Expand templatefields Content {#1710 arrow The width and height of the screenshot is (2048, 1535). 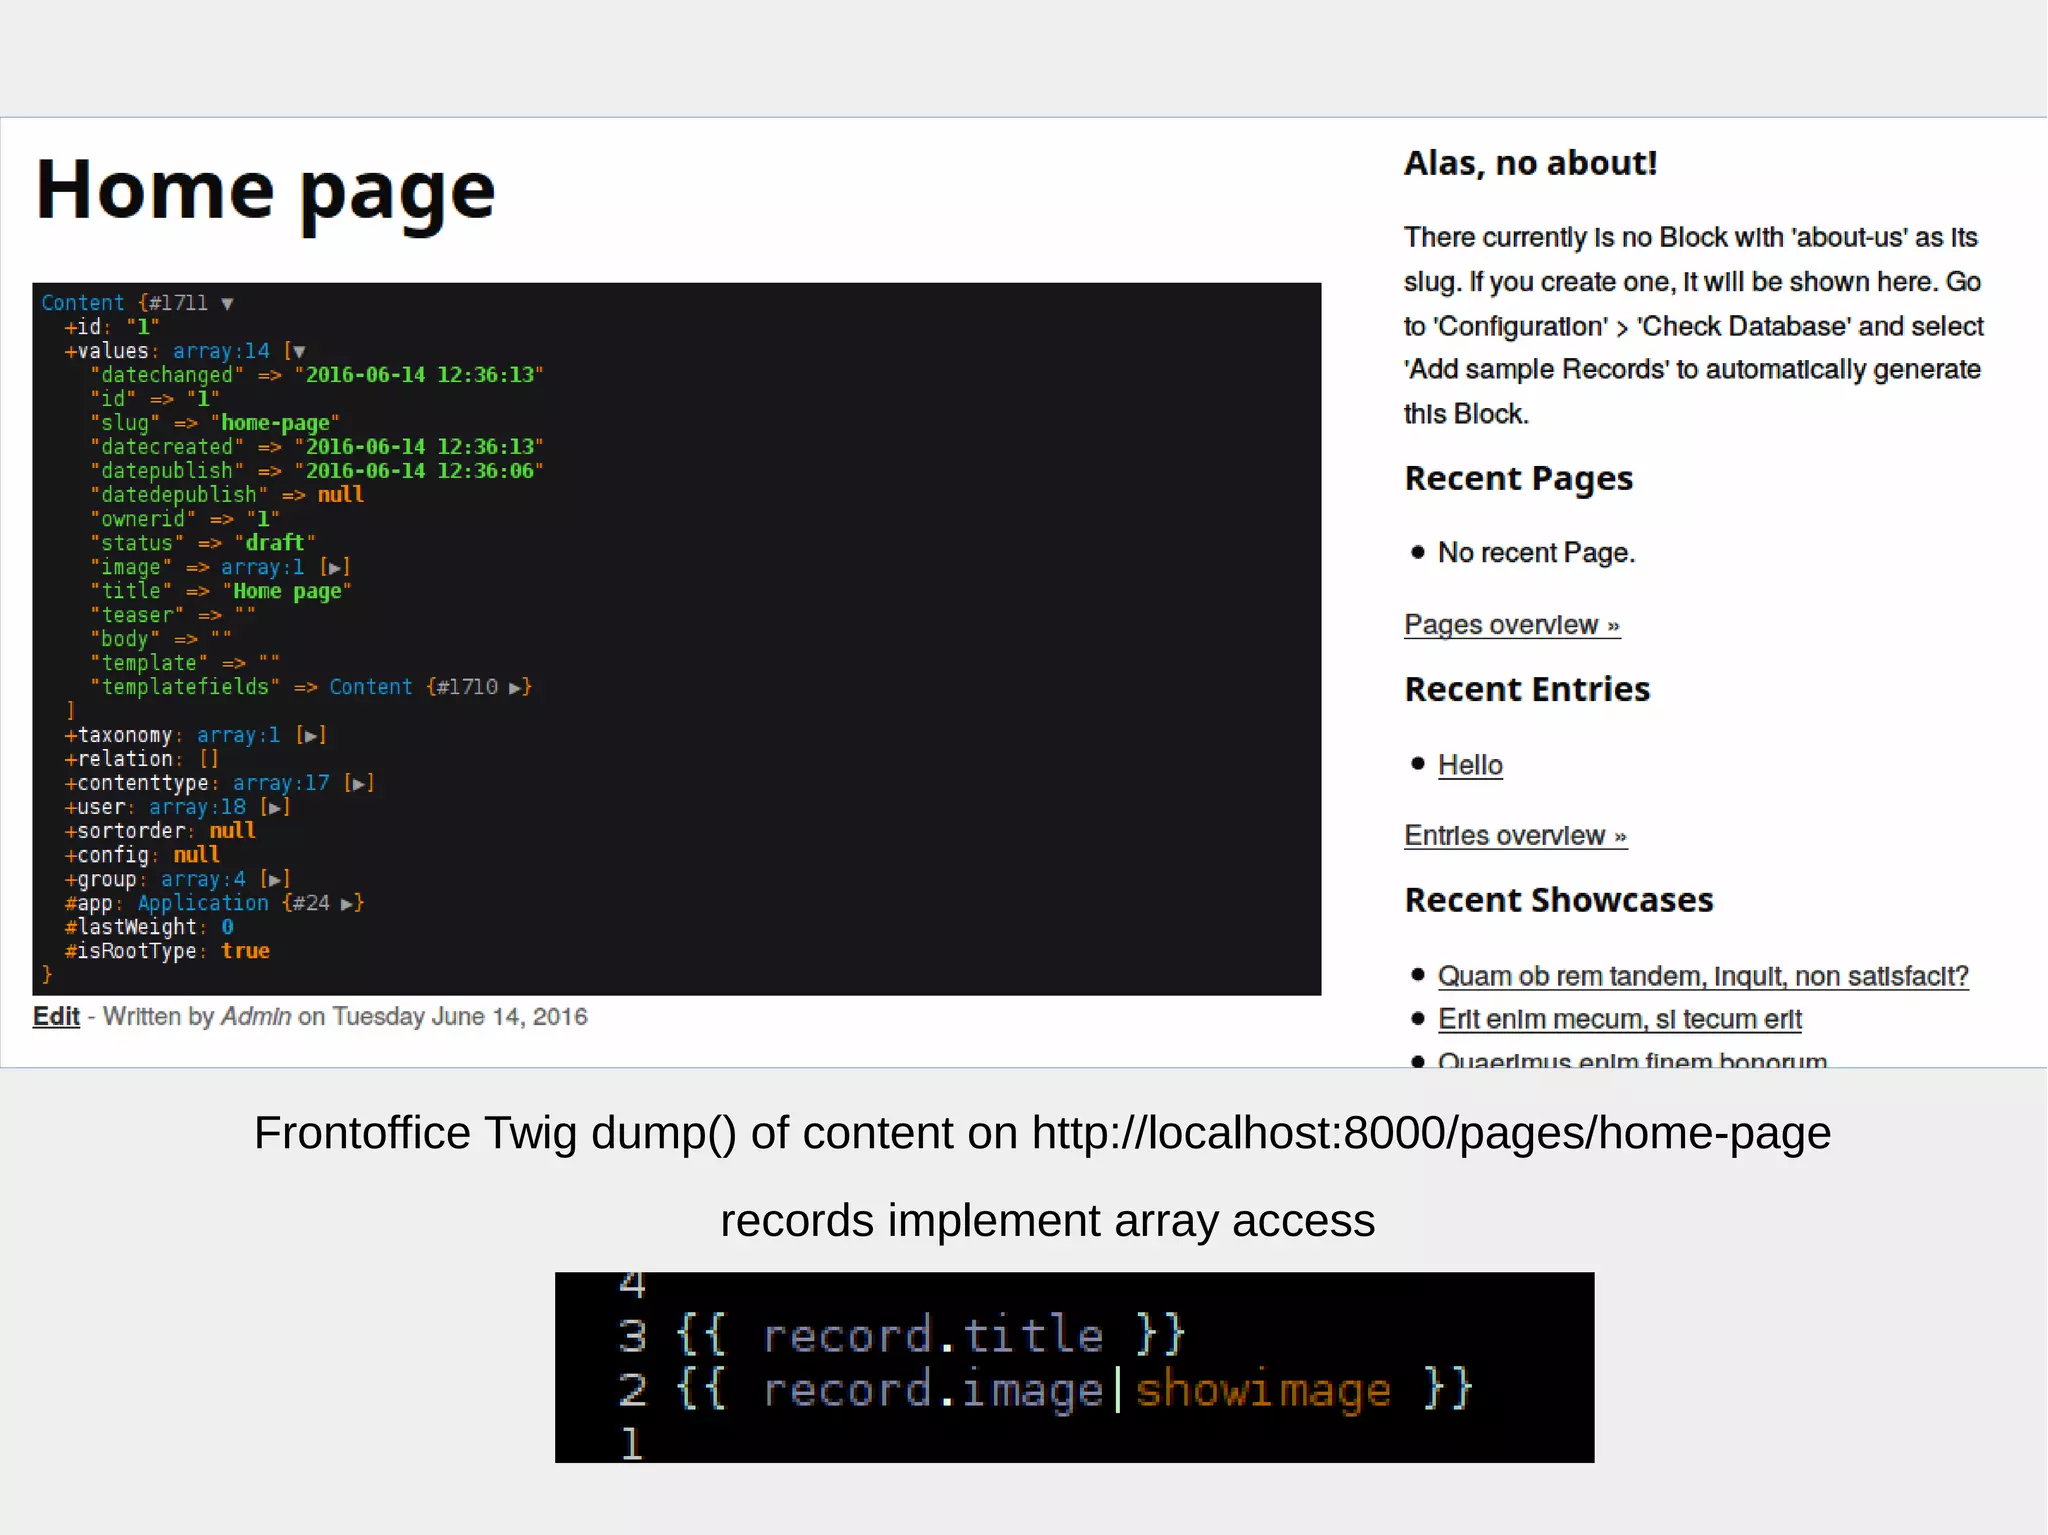(515, 688)
